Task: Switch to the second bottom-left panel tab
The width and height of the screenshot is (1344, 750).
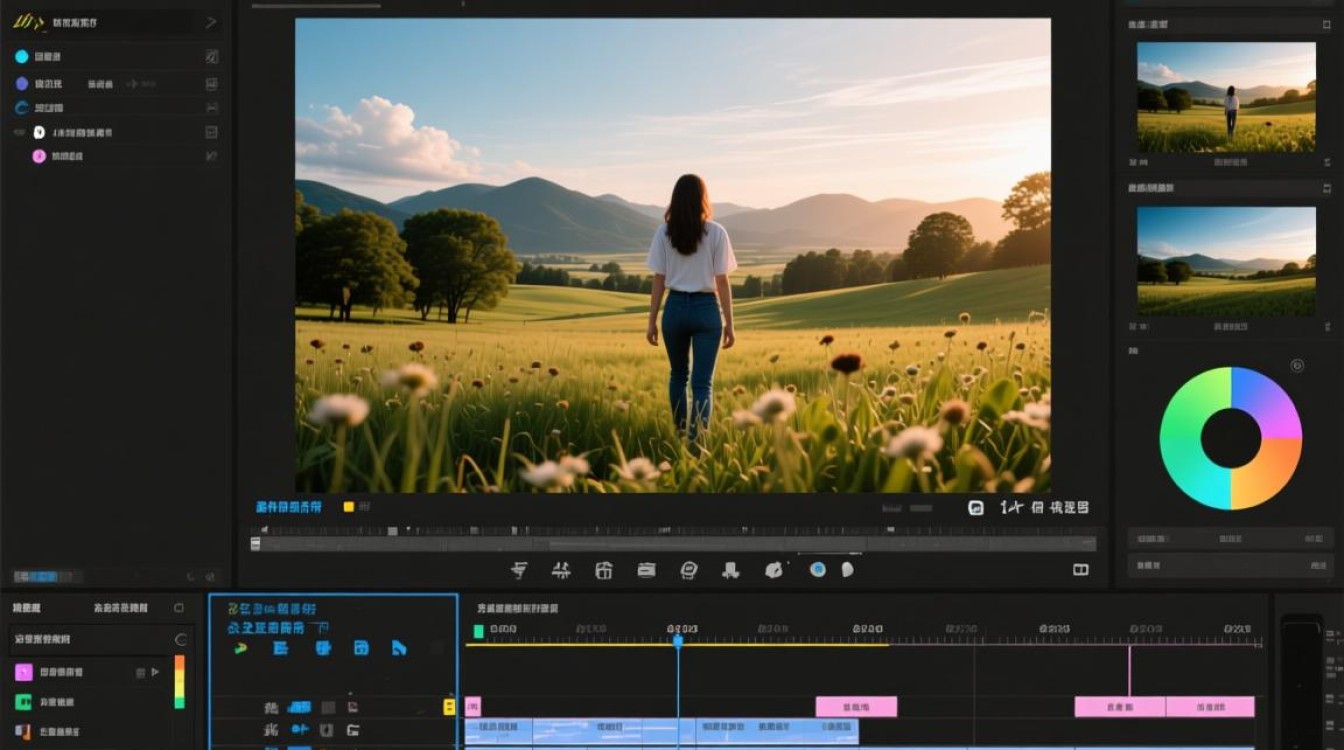Action: click(121, 608)
